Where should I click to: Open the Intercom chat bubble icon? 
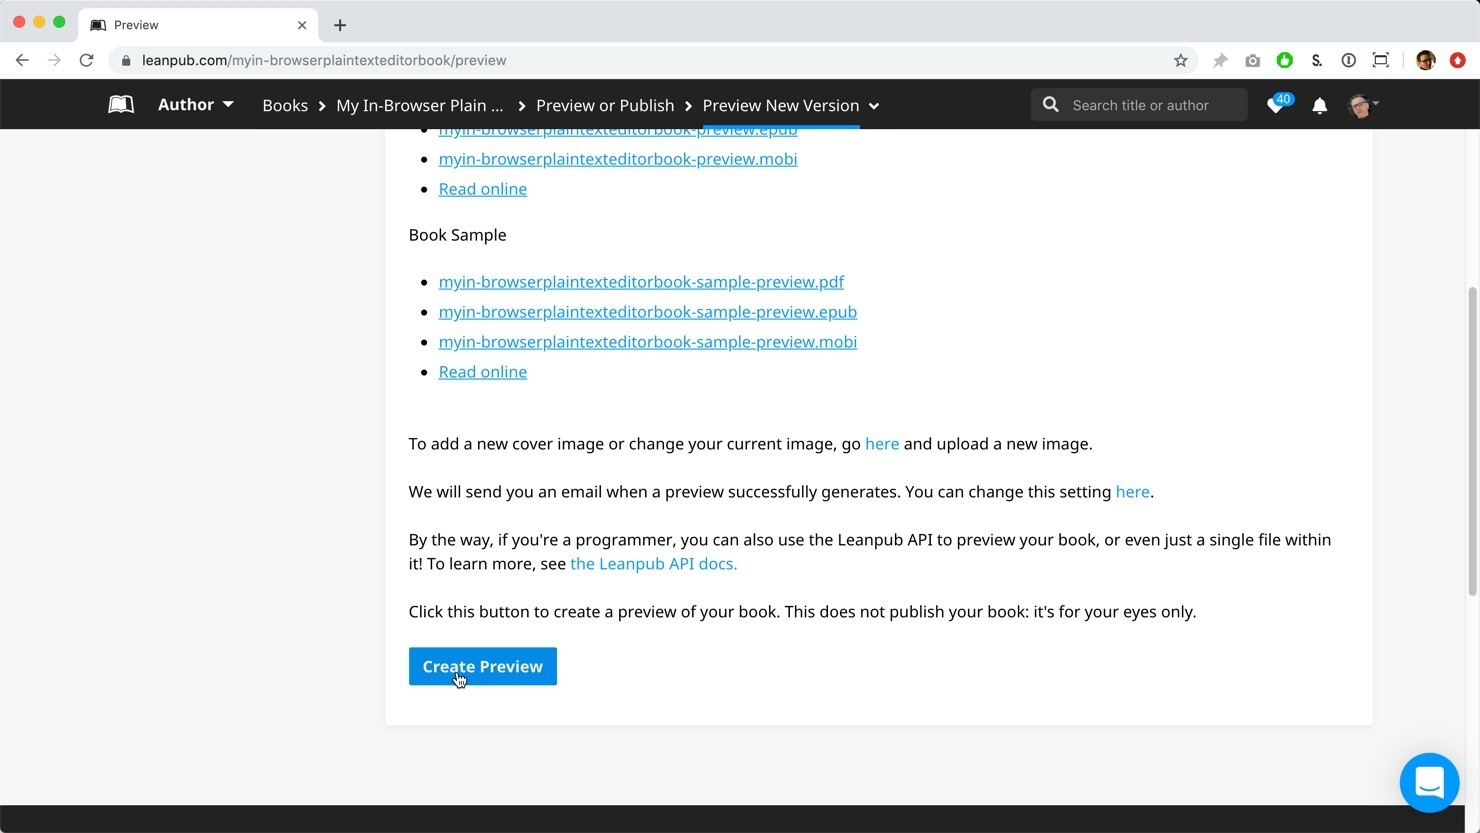(1429, 782)
